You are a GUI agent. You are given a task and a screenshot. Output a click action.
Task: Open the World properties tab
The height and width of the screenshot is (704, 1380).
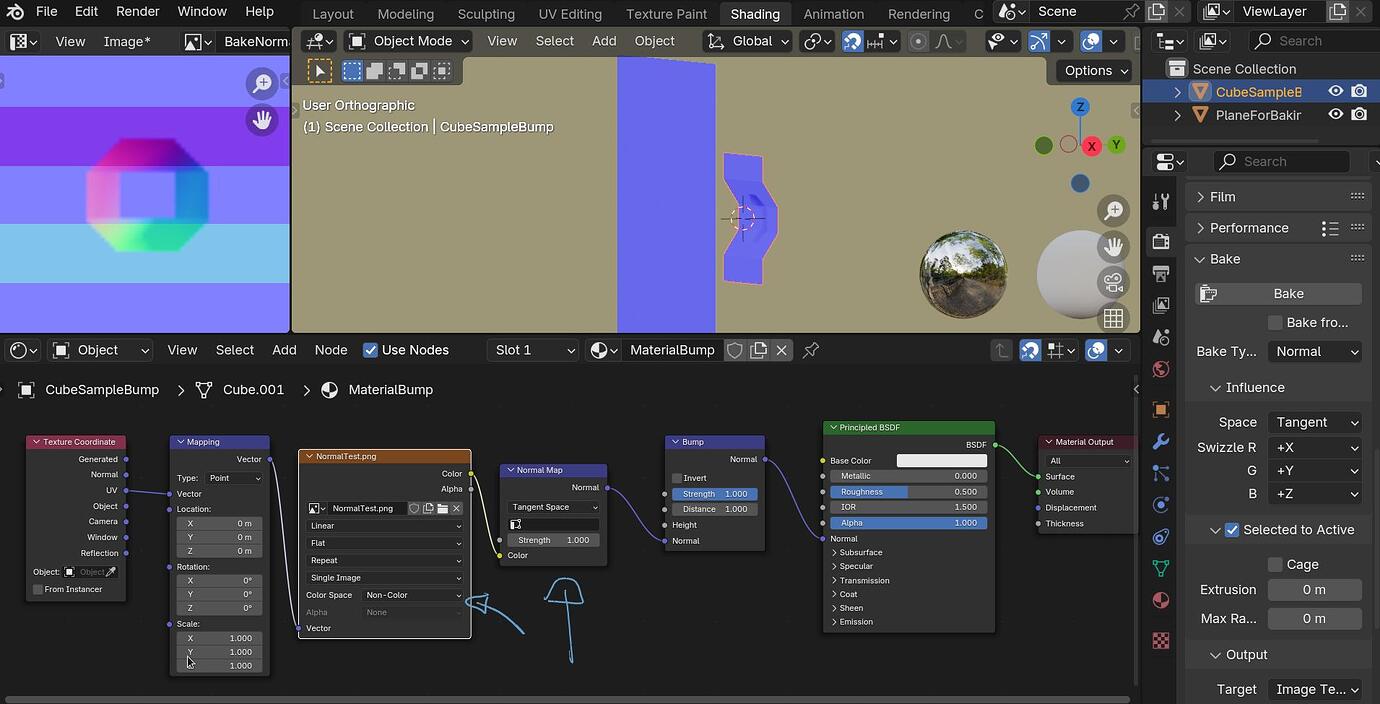pos(1161,369)
